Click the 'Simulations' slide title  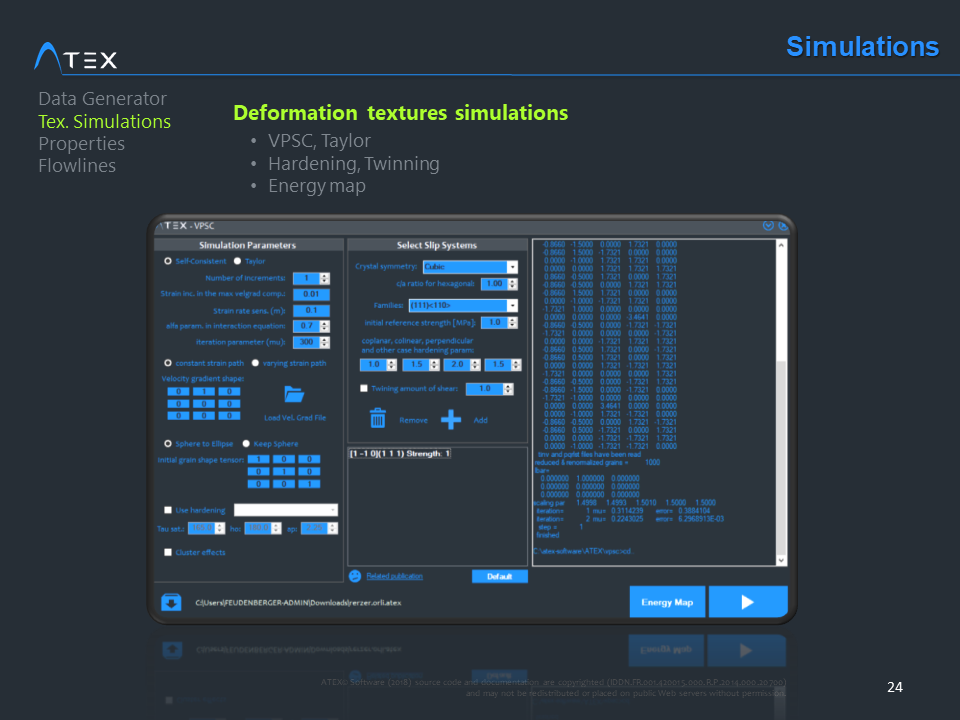click(862, 47)
